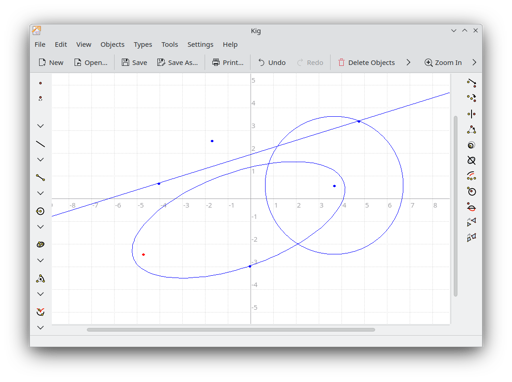Viewport: 512px width, 382px height.
Task: Open the Settings menu
Action: pos(200,44)
